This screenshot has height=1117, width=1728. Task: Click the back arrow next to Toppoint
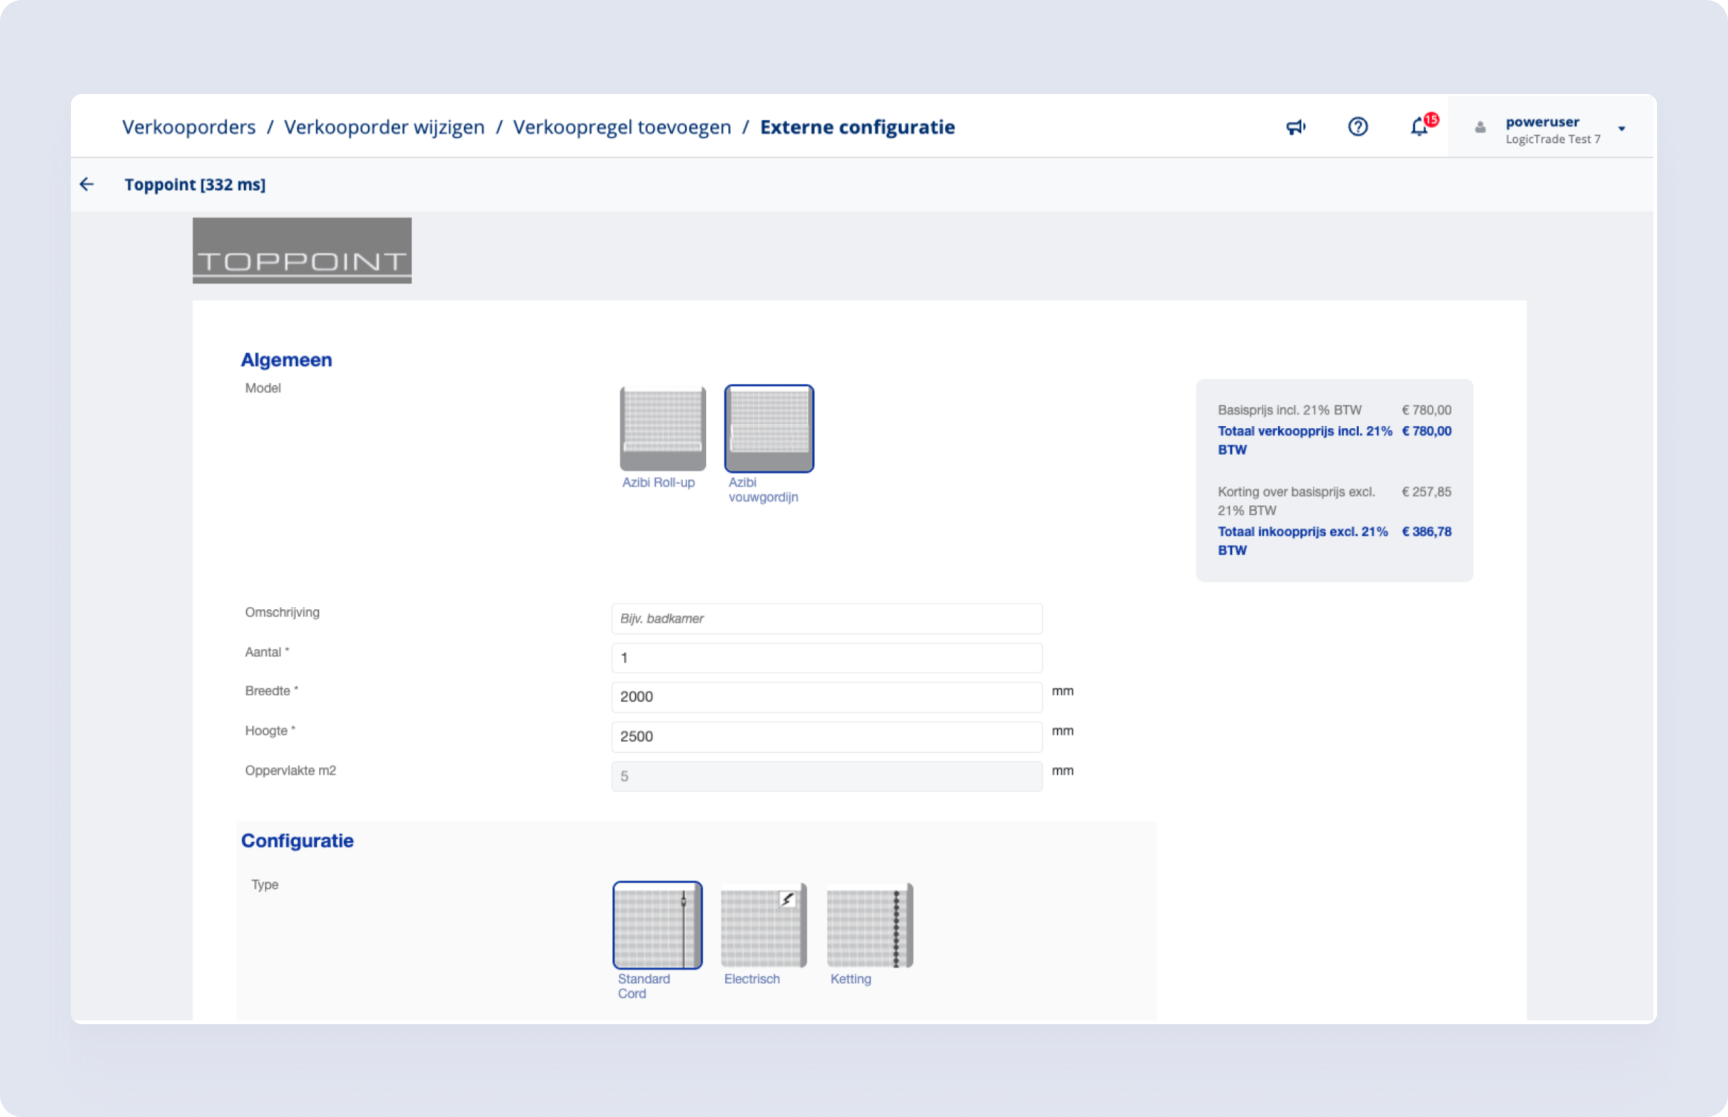(87, 184)
